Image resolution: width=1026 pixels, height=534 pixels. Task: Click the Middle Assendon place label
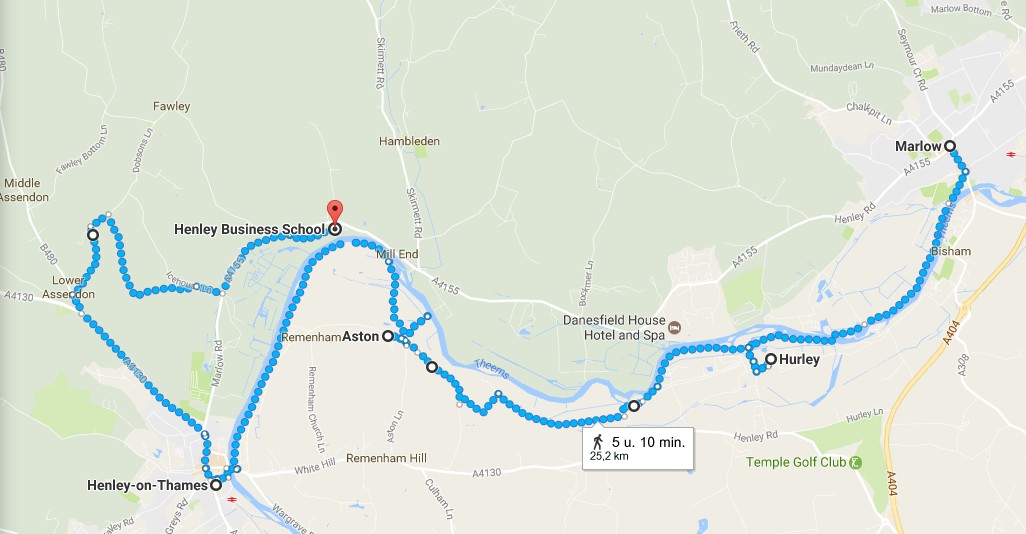point(24,190)
